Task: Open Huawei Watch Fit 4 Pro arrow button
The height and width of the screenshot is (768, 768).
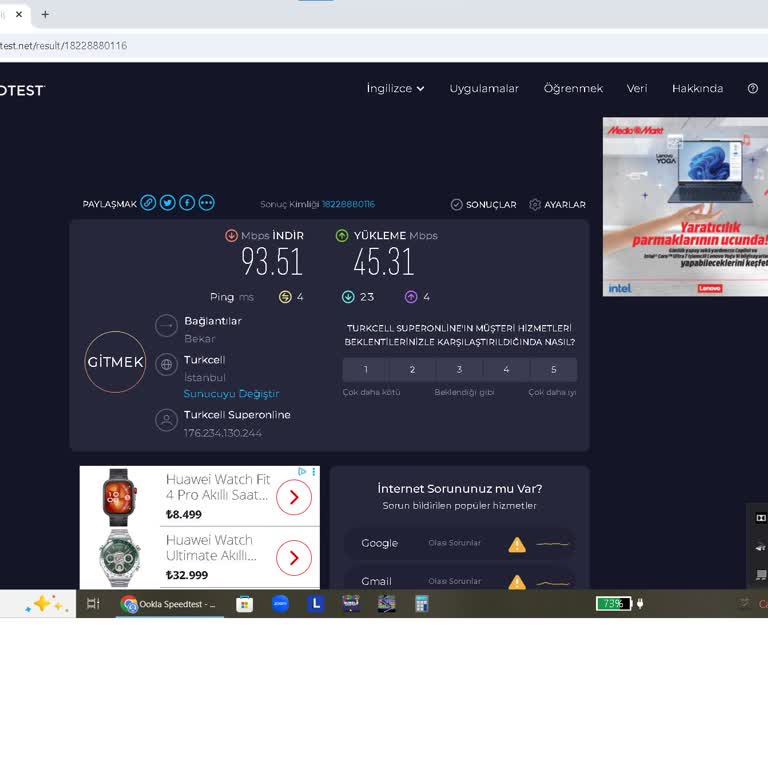Action: pyautogui.click(x=294, y=497)
